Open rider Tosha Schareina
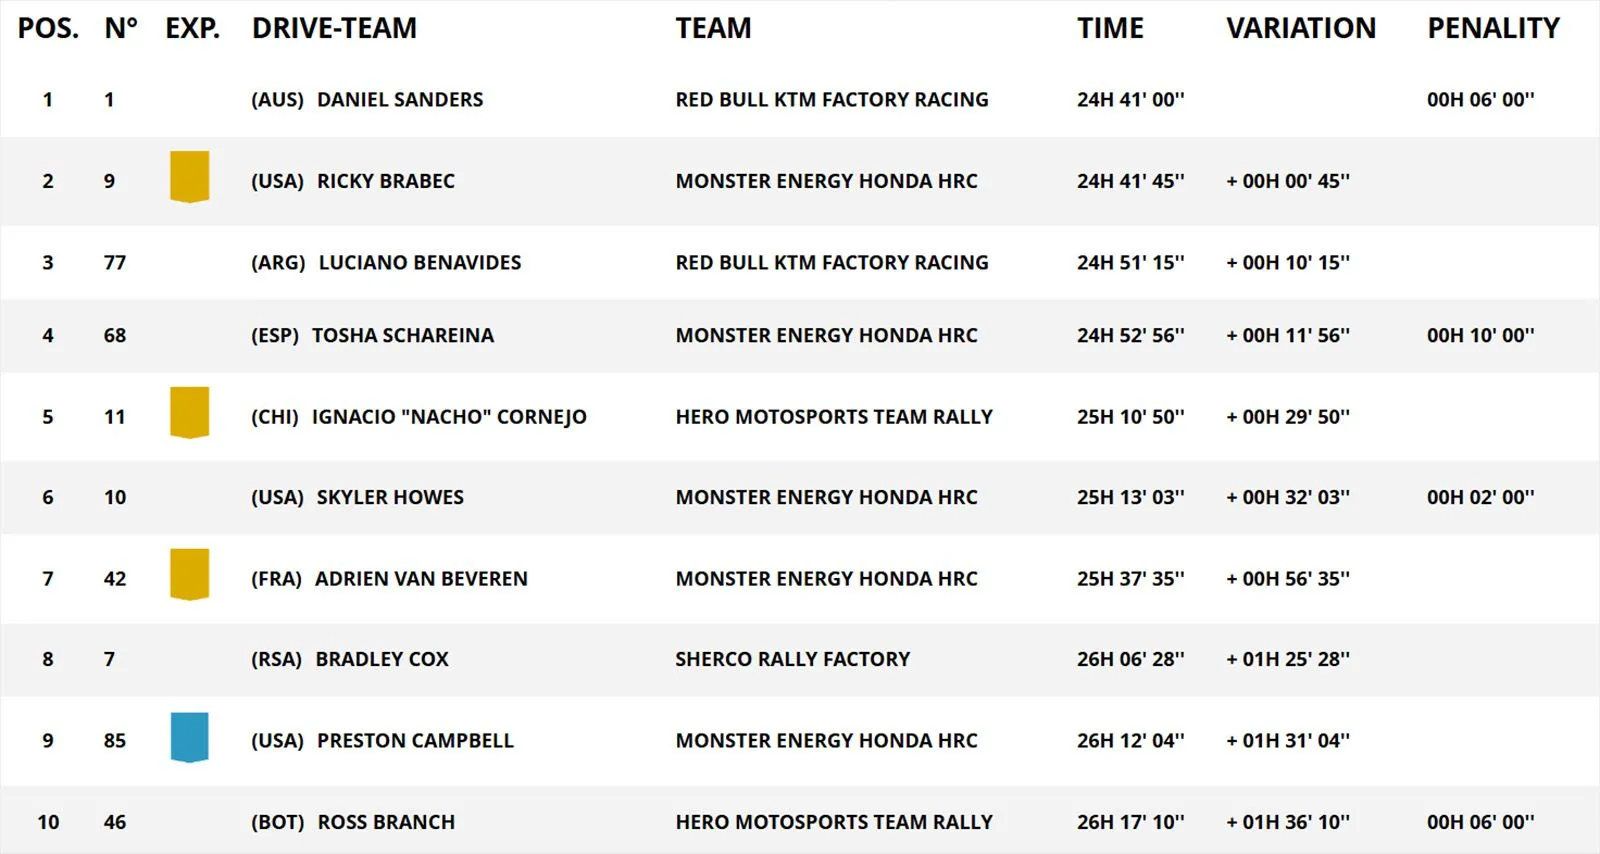1600x854 pixels. [402, 336]
